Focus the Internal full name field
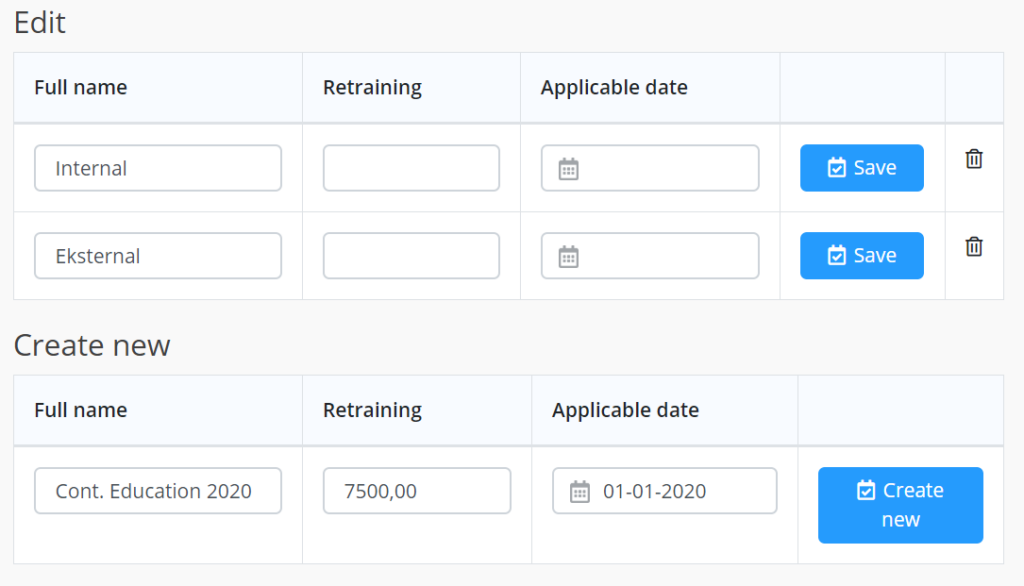 point(158,168)
